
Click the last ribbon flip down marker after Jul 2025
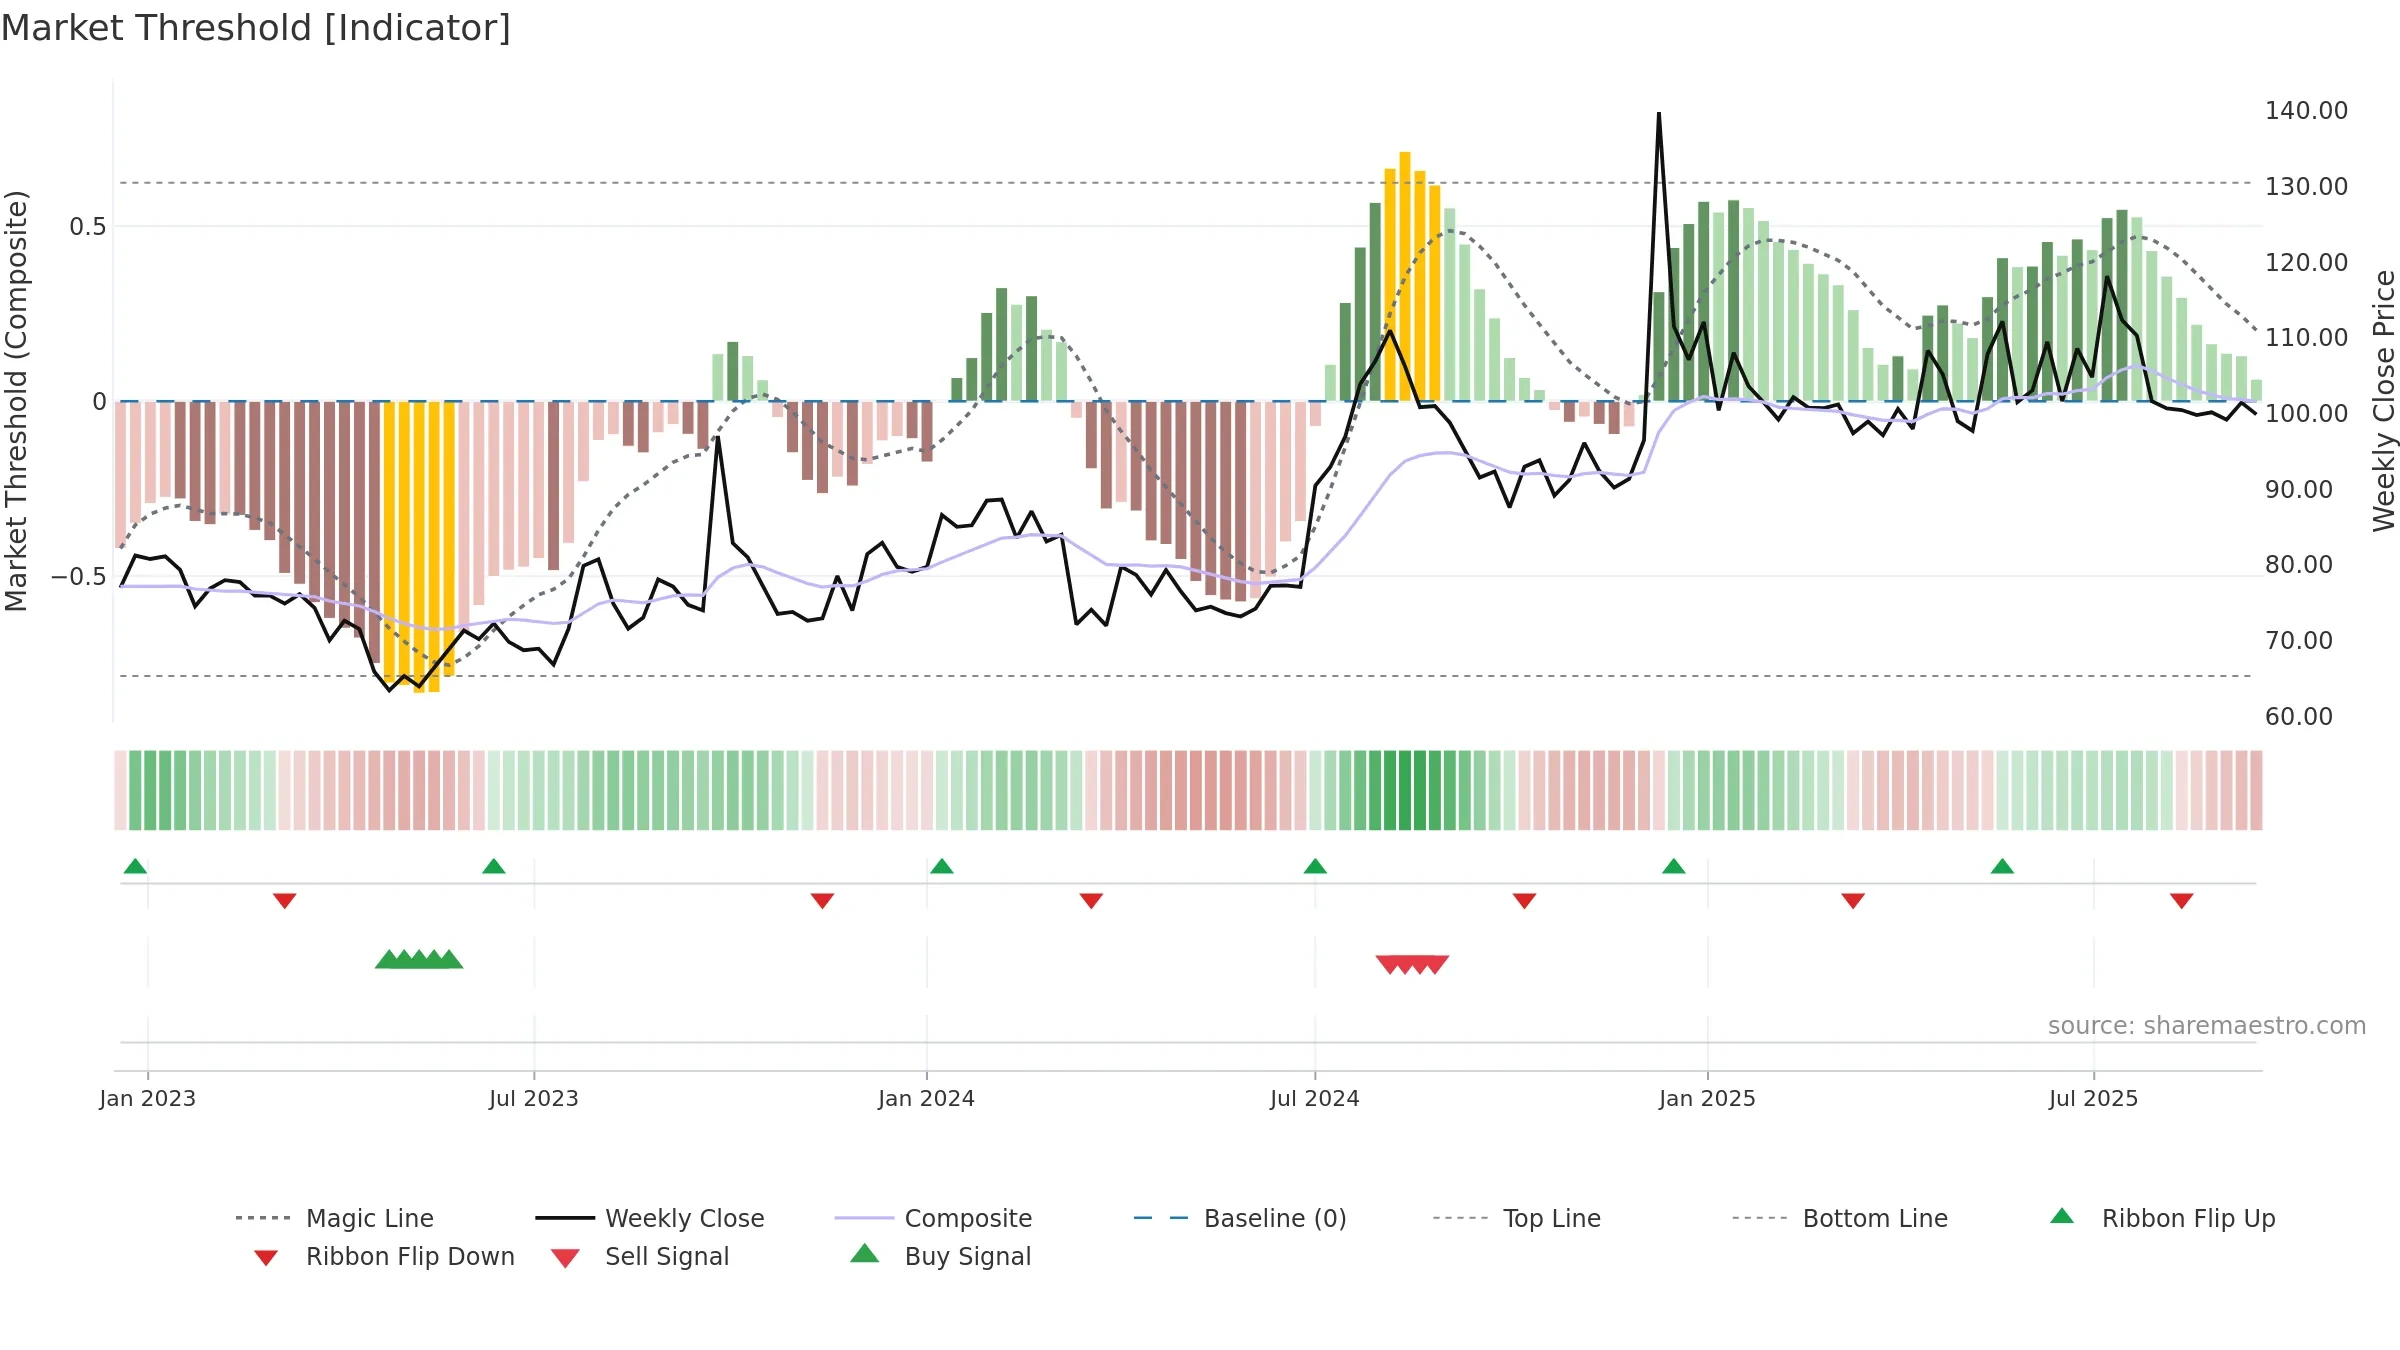tap(2182, 901)
